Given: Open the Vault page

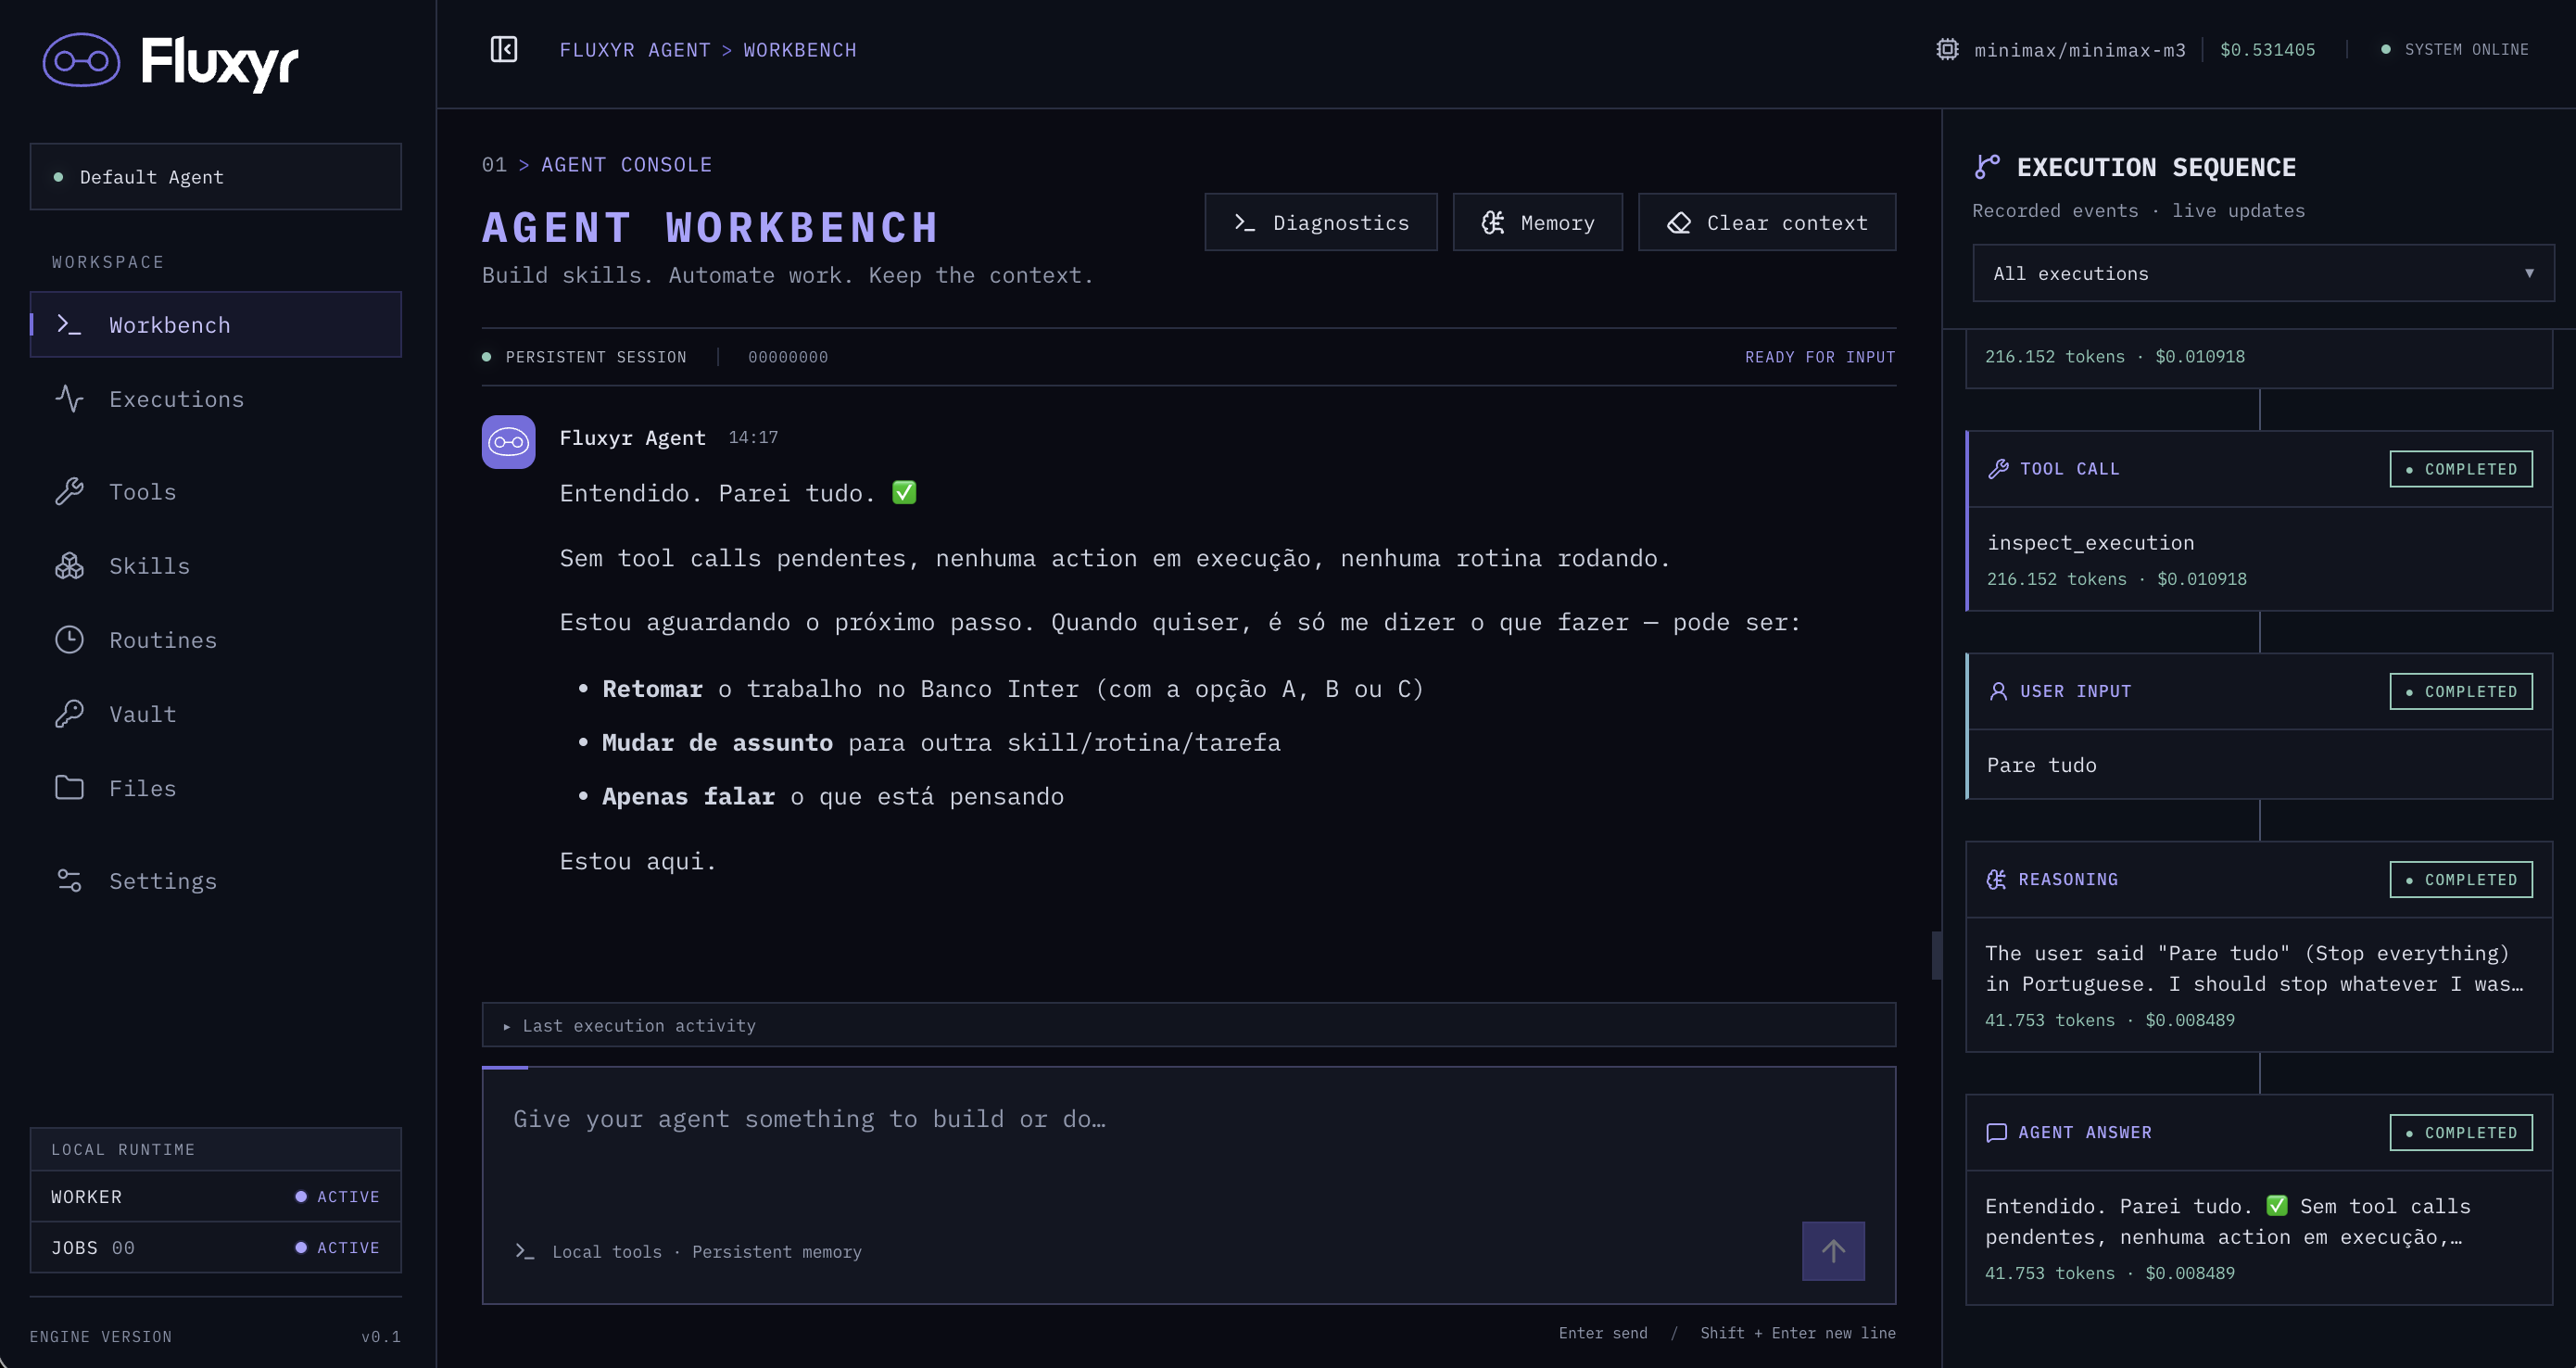Looking at the screenshot, I should click(x=215, y=713).
